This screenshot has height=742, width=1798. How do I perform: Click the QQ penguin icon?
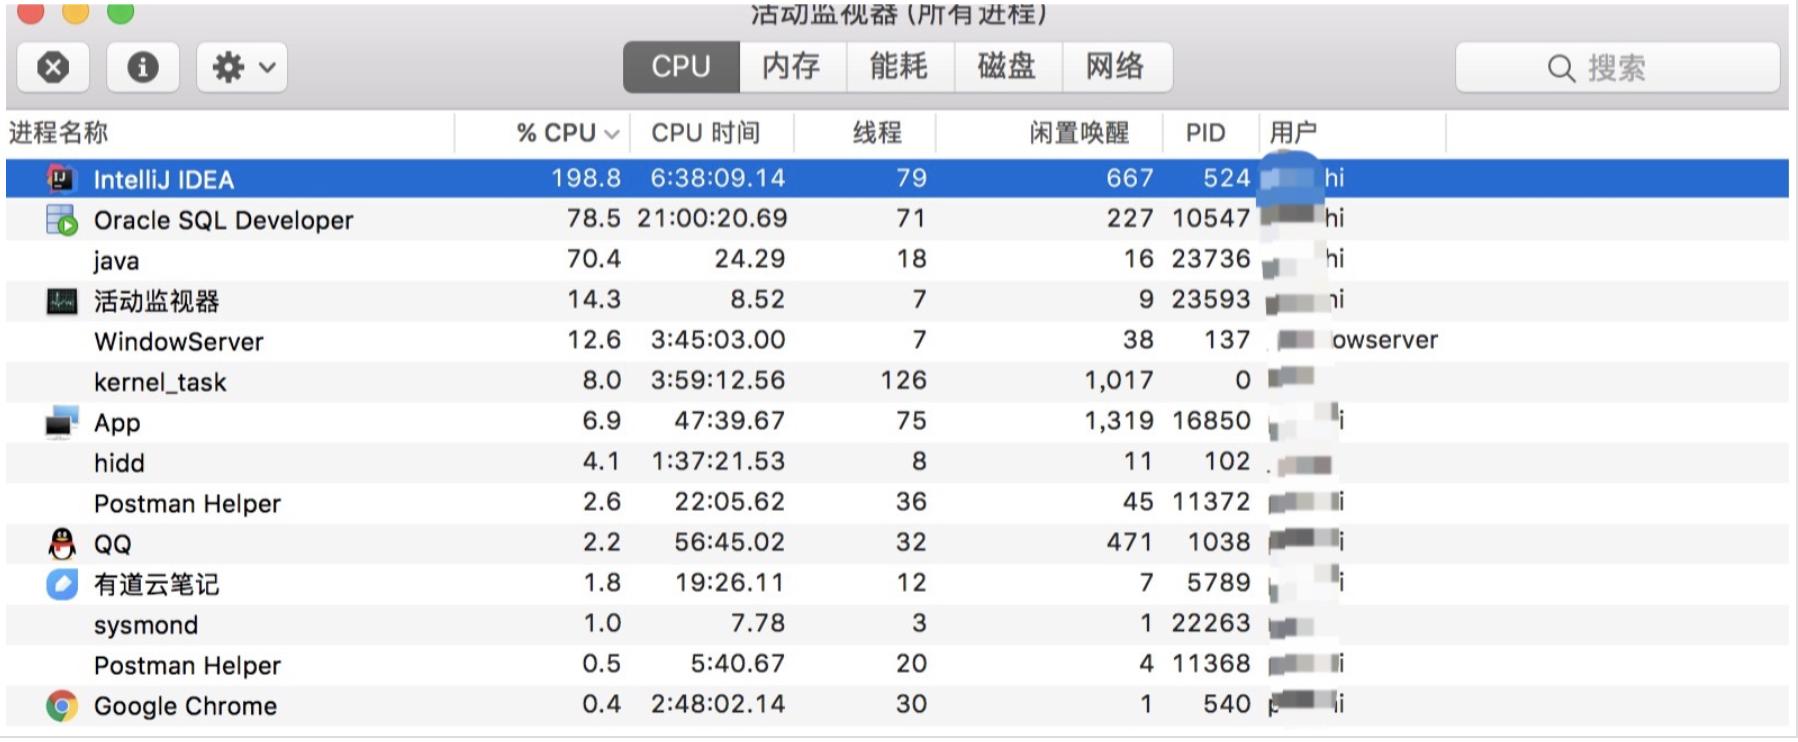point(61,543)
